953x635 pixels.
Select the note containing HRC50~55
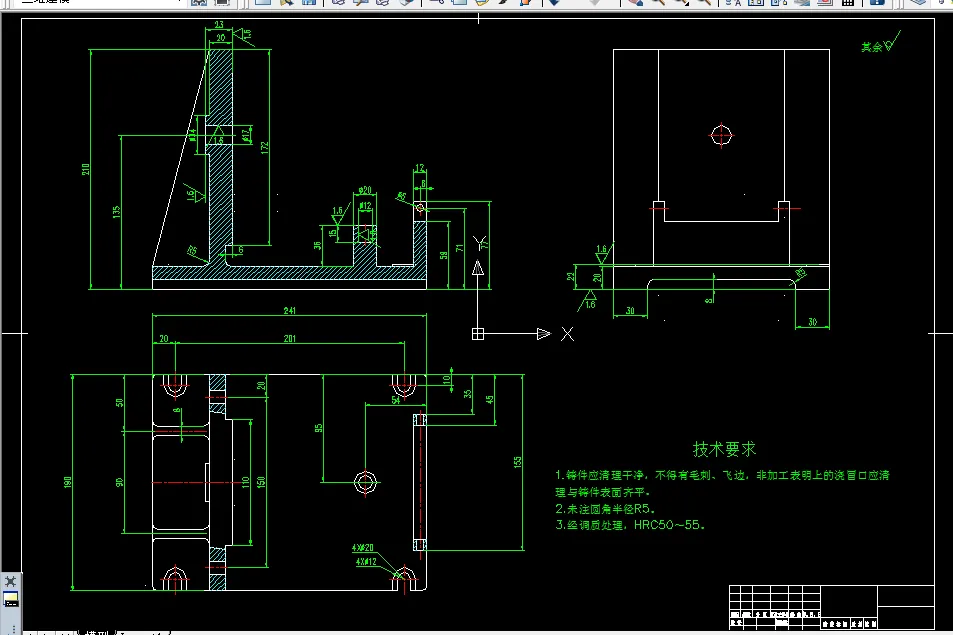(x=630, y=524)
